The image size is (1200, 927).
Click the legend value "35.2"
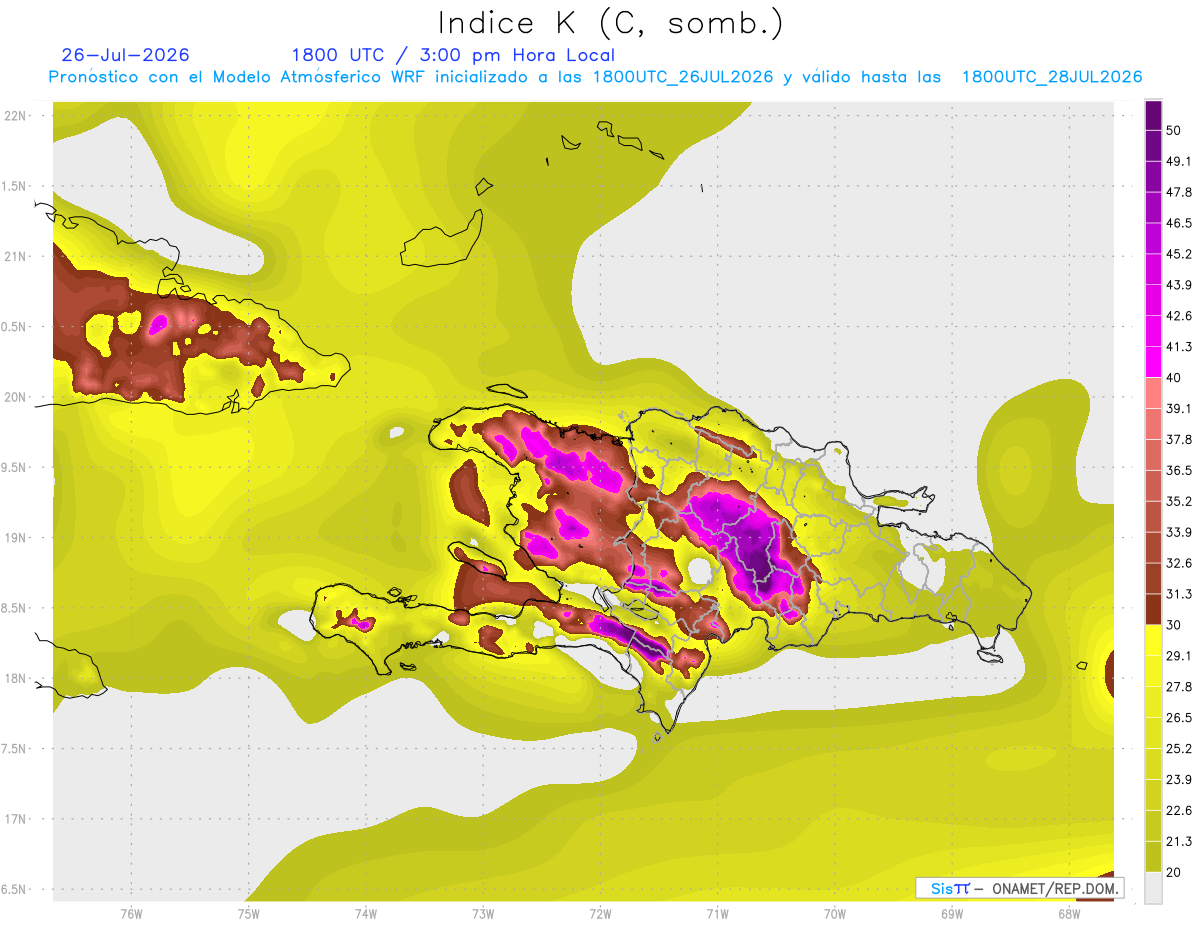(1178, 501)
